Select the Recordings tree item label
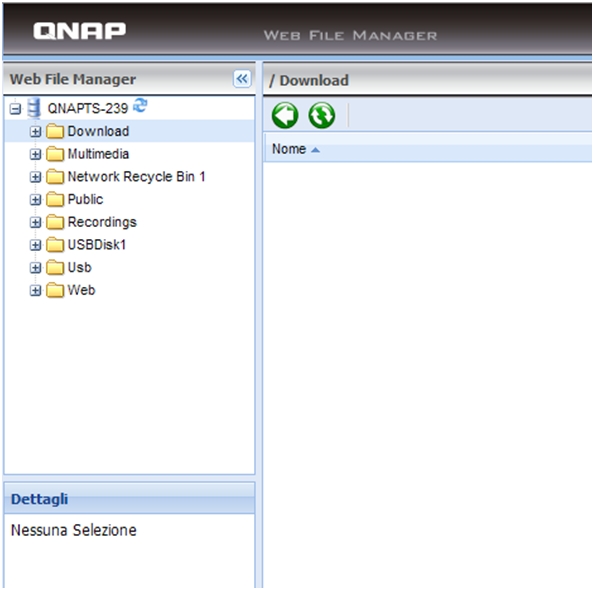The width and height of the screenshot is (594, 590). [102, 222]
